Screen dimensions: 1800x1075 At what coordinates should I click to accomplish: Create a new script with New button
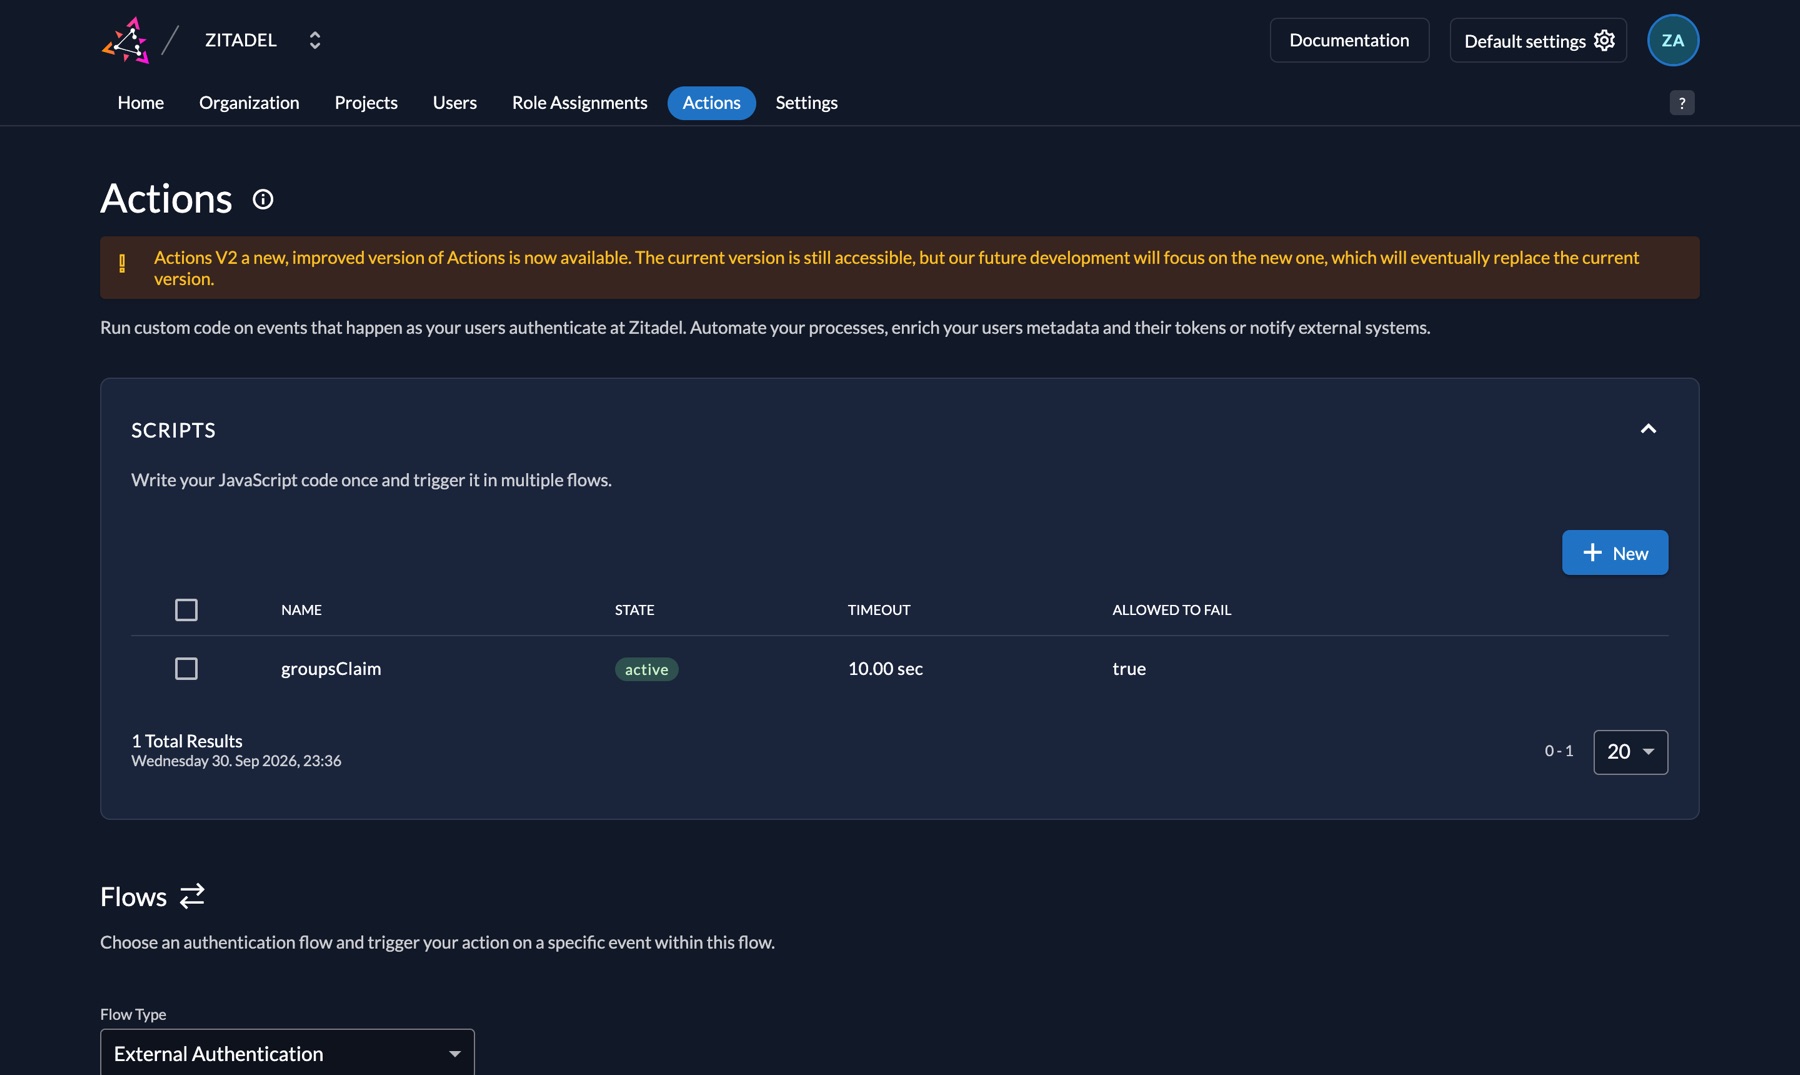click(1615, 552)
